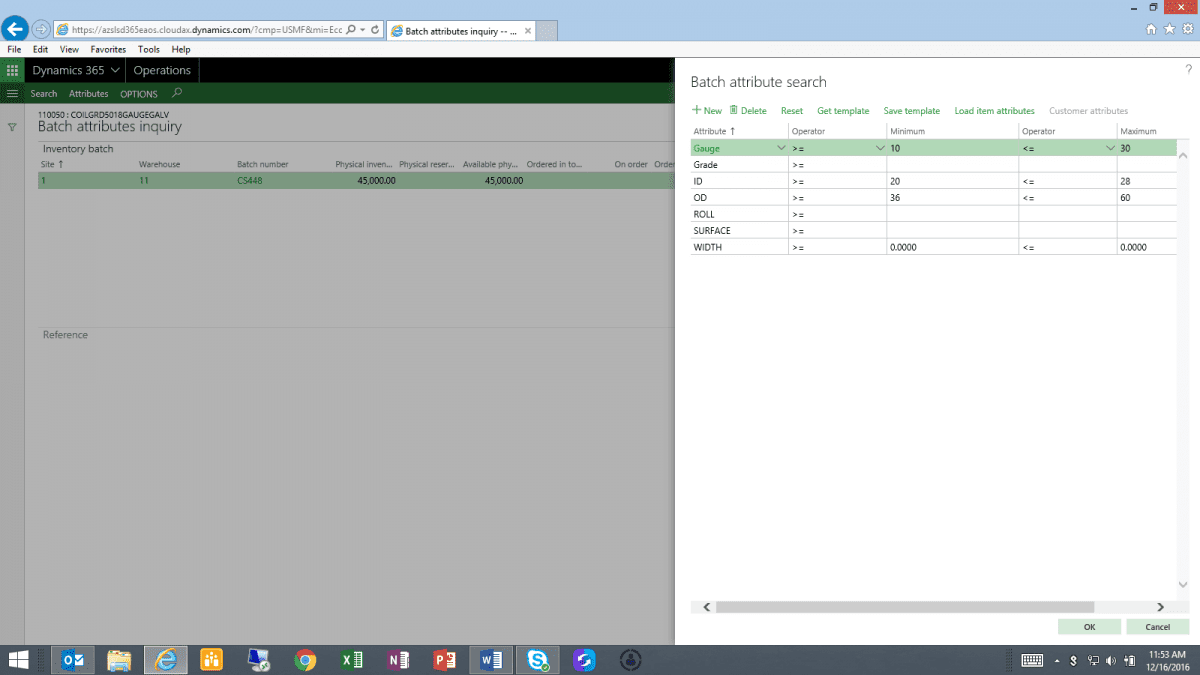Viewport: 1200px width, 675px height.
Task: Open the Dynamics 365 app launcher grid
Action: [13, 70]
